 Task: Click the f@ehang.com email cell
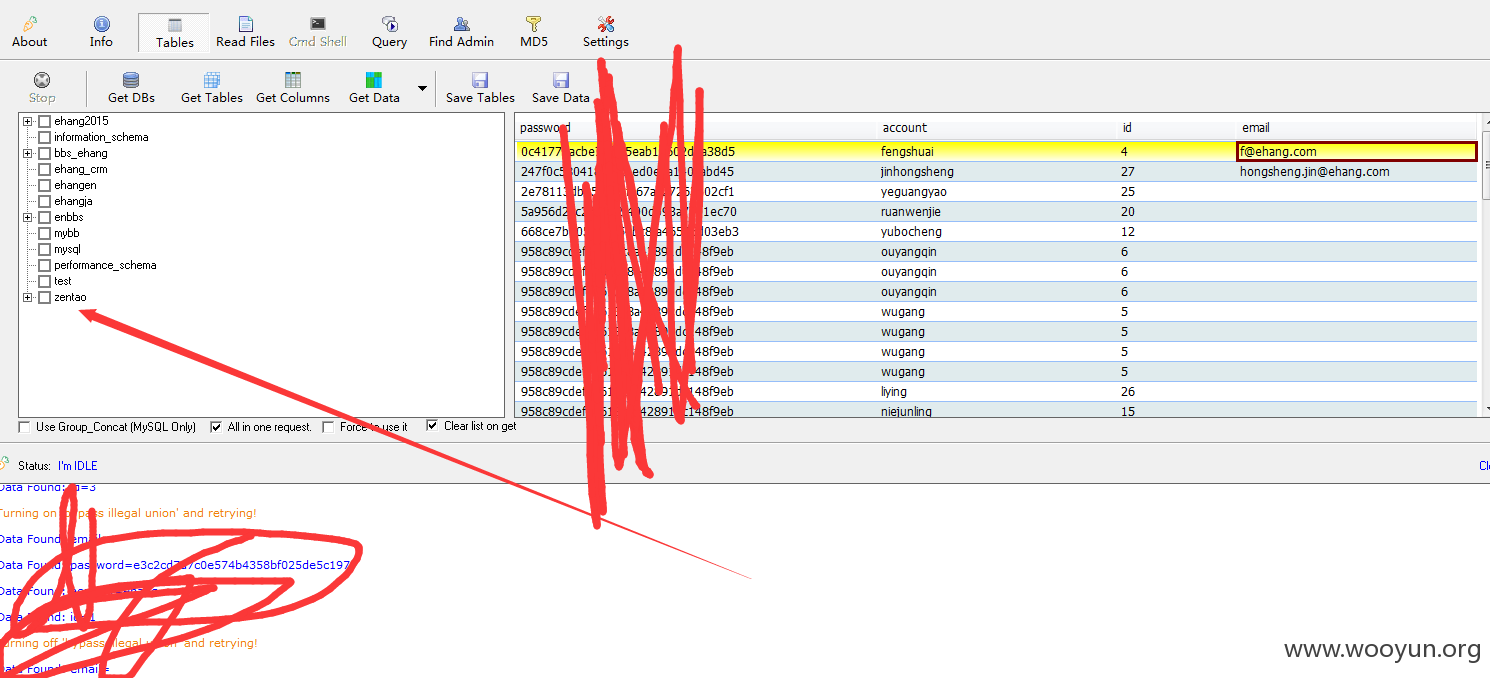[1357, 152]
